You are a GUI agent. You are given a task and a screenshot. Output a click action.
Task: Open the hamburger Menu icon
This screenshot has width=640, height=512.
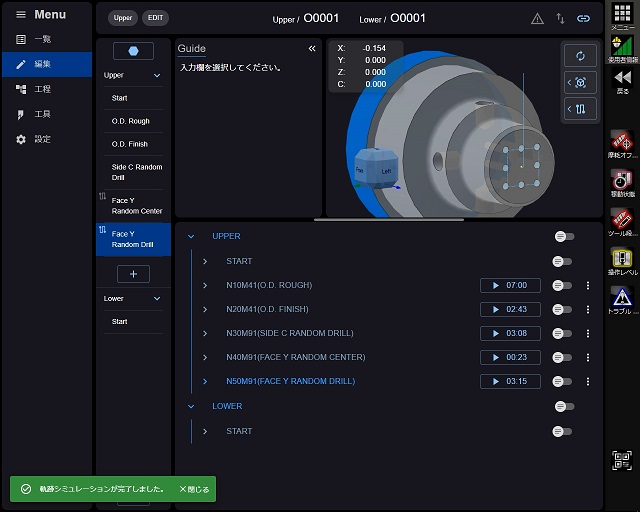pyautogui.click(x=20, y=15)
